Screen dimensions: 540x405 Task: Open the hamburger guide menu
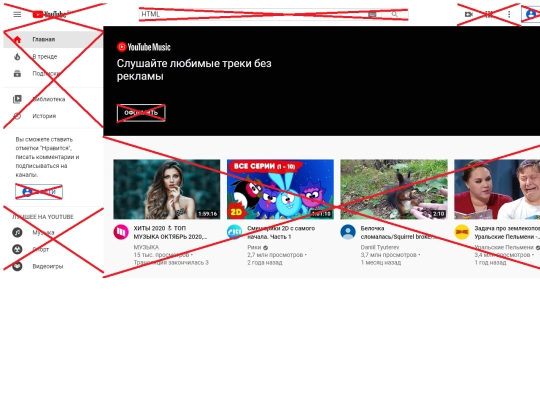click(x=17, y=14)
